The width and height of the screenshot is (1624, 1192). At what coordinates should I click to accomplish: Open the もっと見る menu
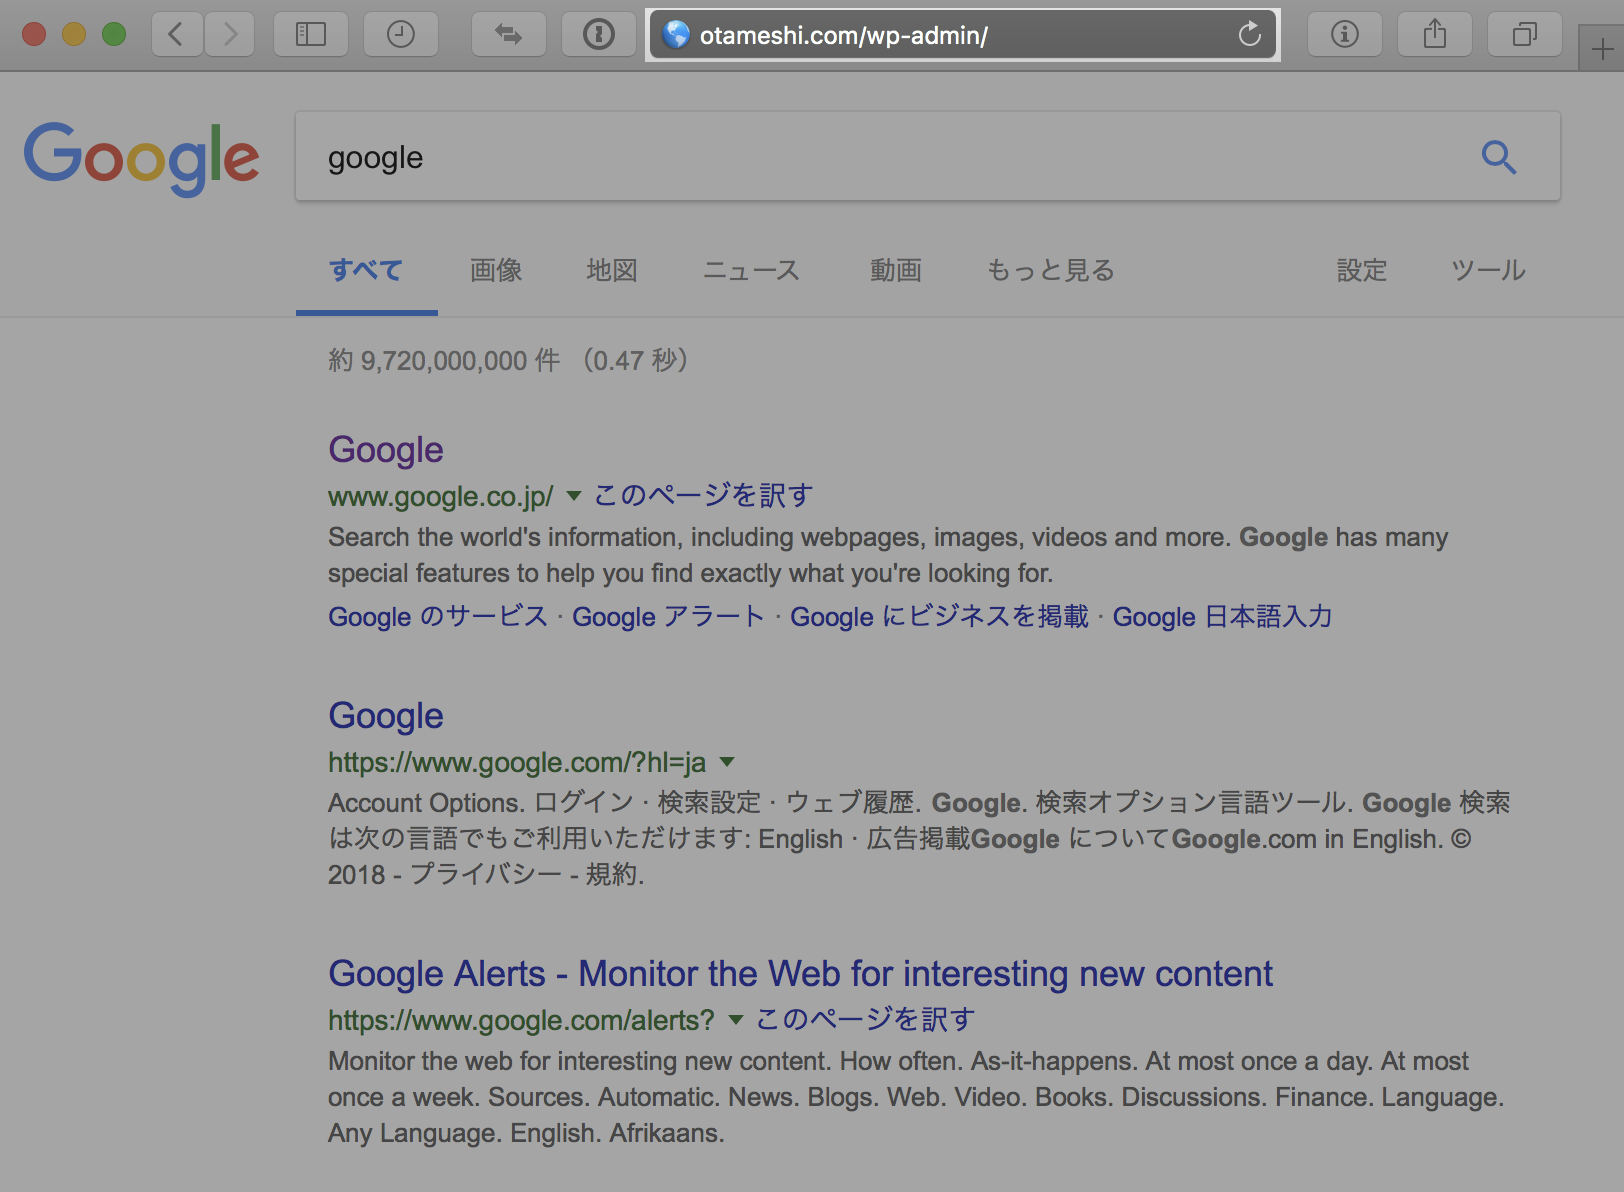click(x=1050, y=270)
